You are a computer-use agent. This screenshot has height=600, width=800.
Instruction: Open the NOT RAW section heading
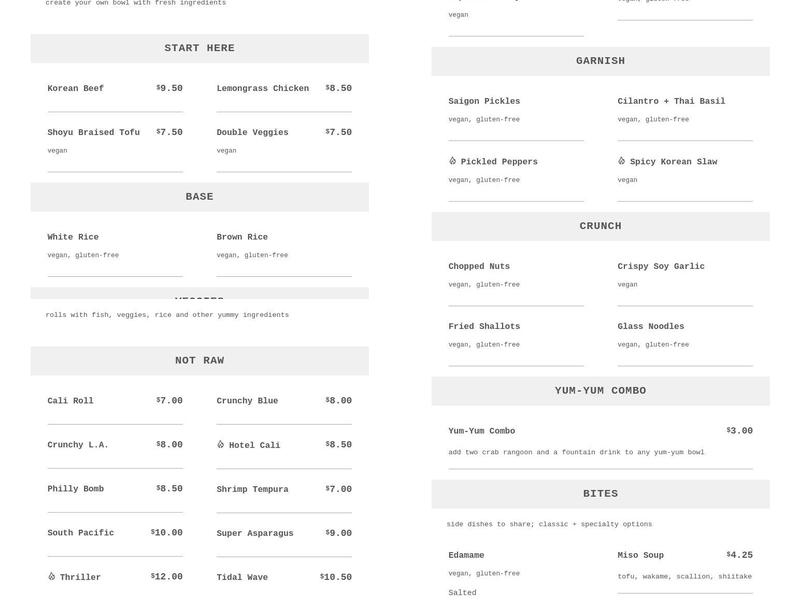(x=199, y=361)
